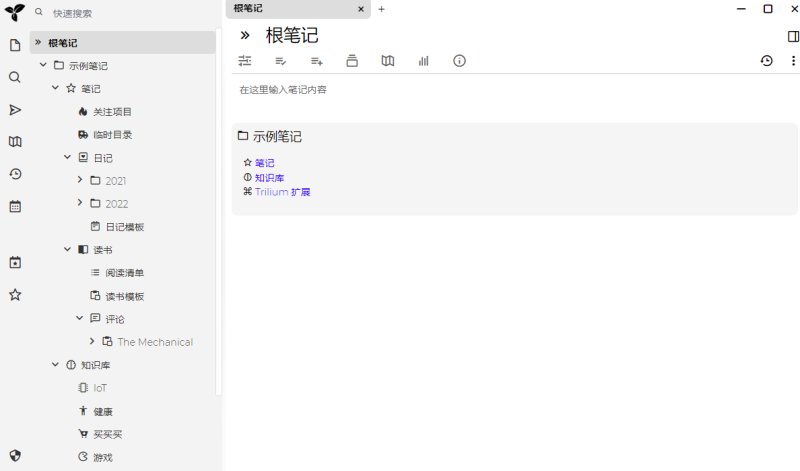Collapse the 日记 tree branch
This screenshot has width=800, height=471.
(x=67, y=157)
